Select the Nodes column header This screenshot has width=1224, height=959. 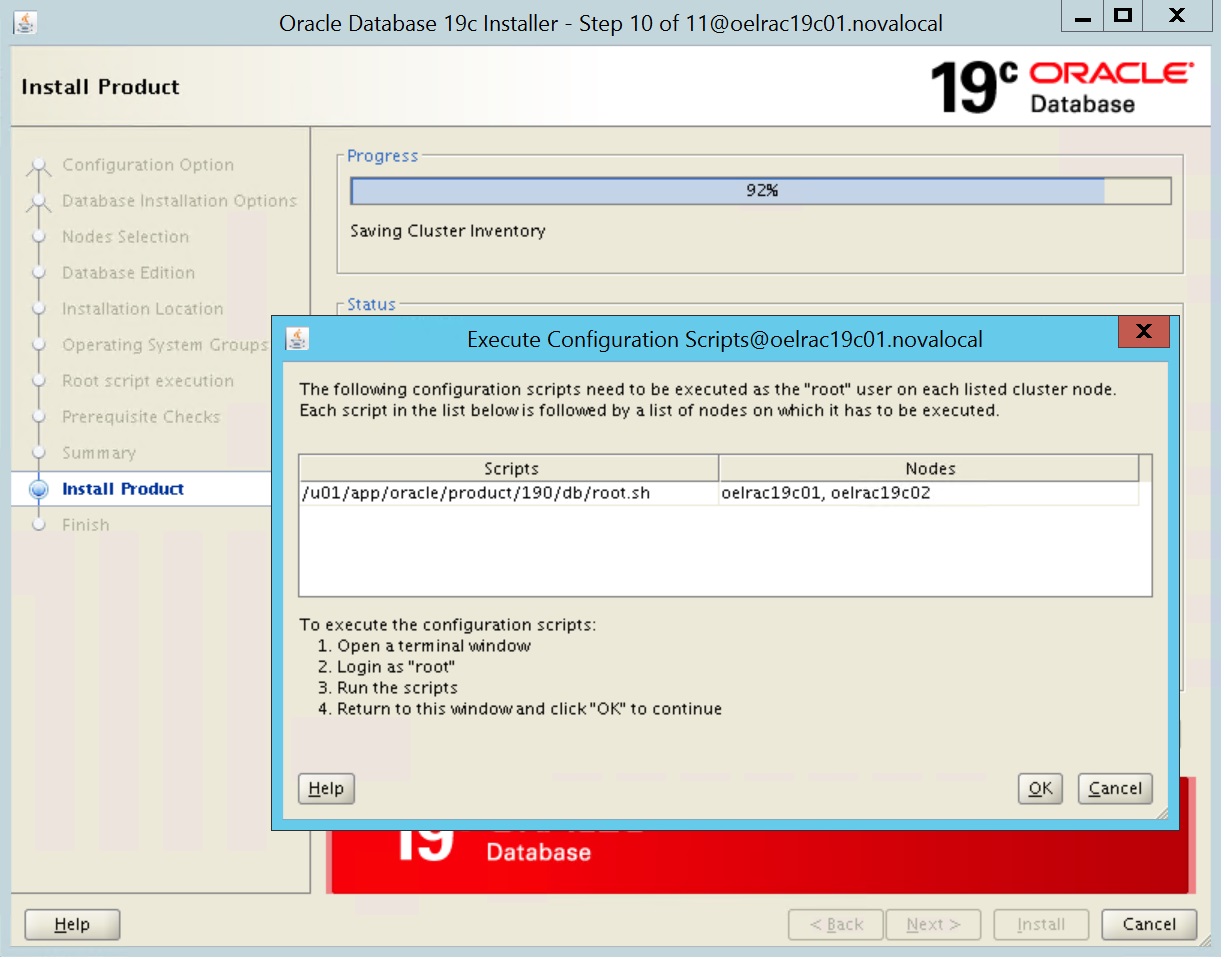(930, 468)
